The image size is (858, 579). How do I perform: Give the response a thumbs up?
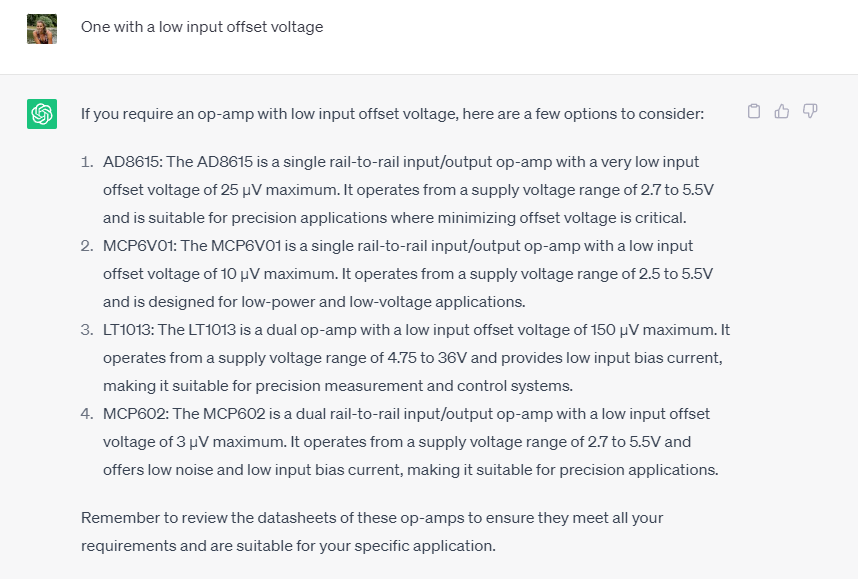pos(782,111)
